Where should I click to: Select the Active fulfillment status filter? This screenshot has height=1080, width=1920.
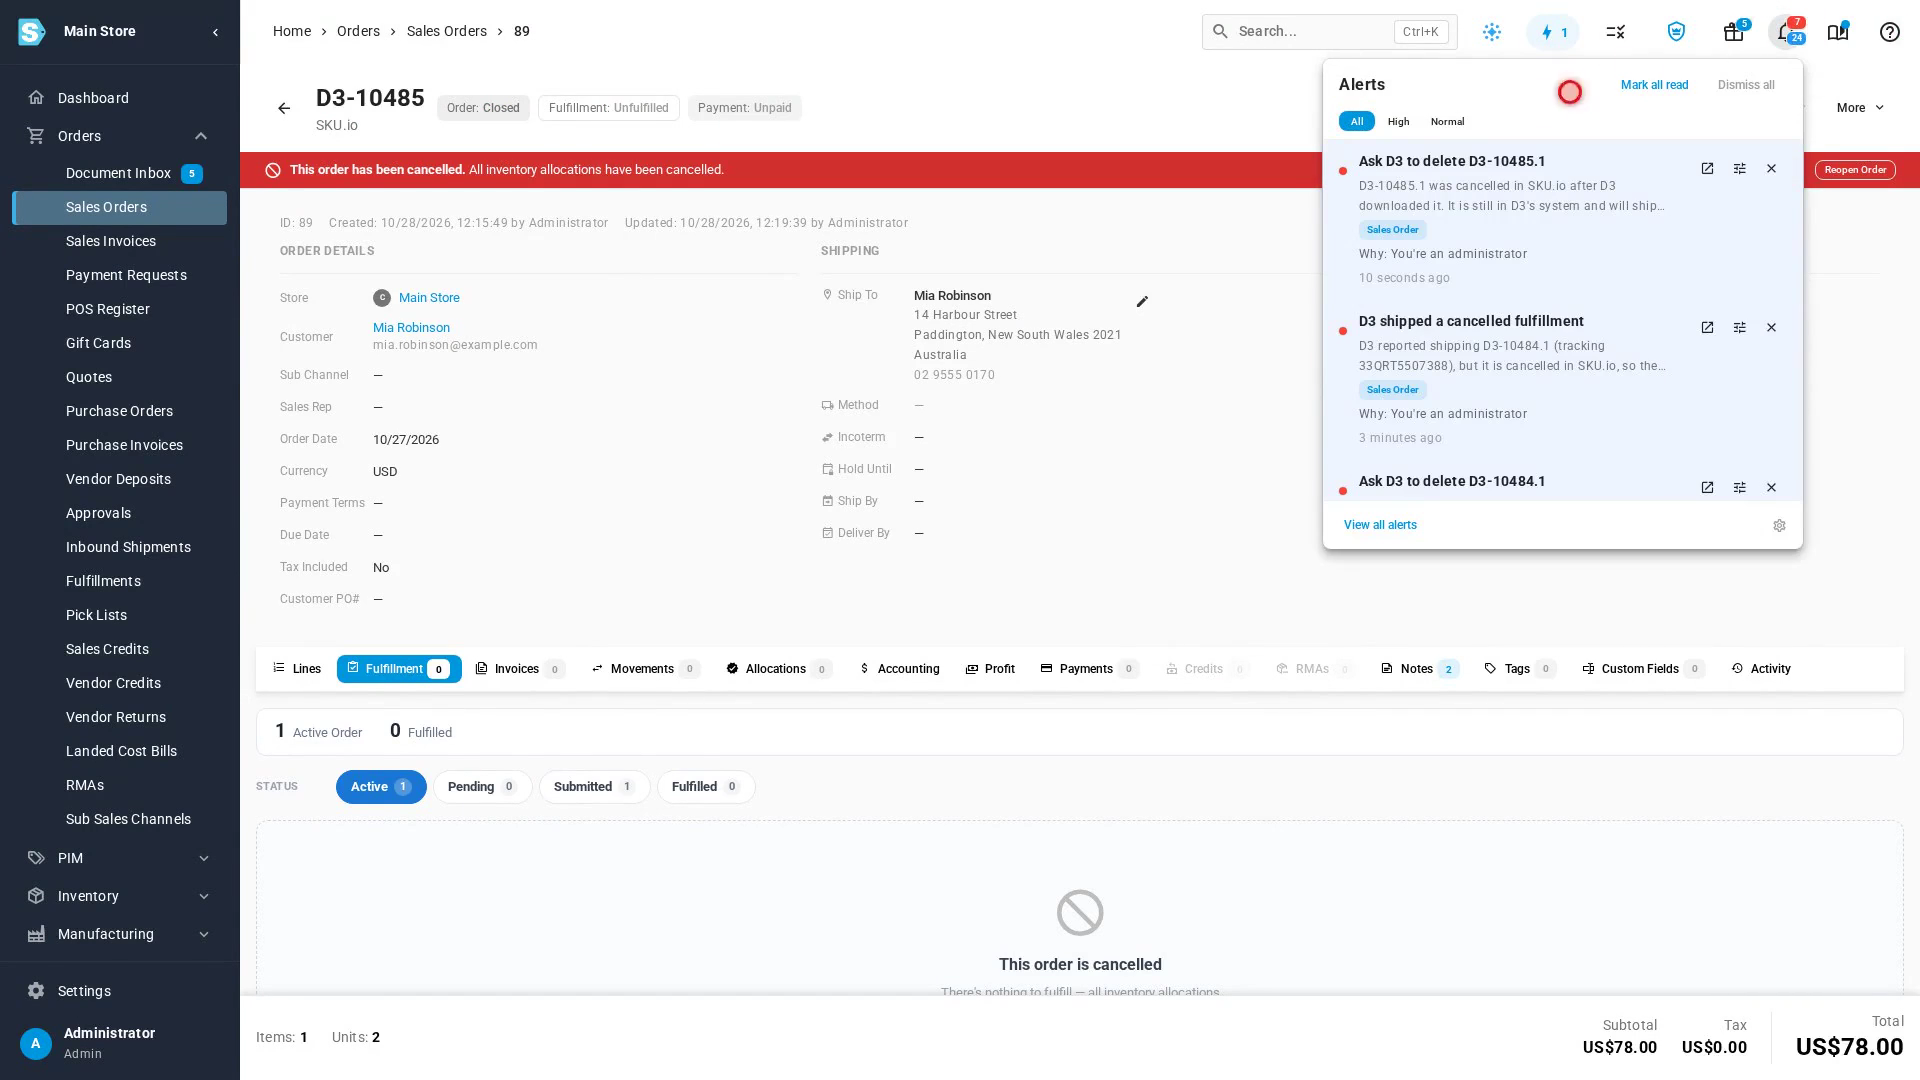[381, 787]
